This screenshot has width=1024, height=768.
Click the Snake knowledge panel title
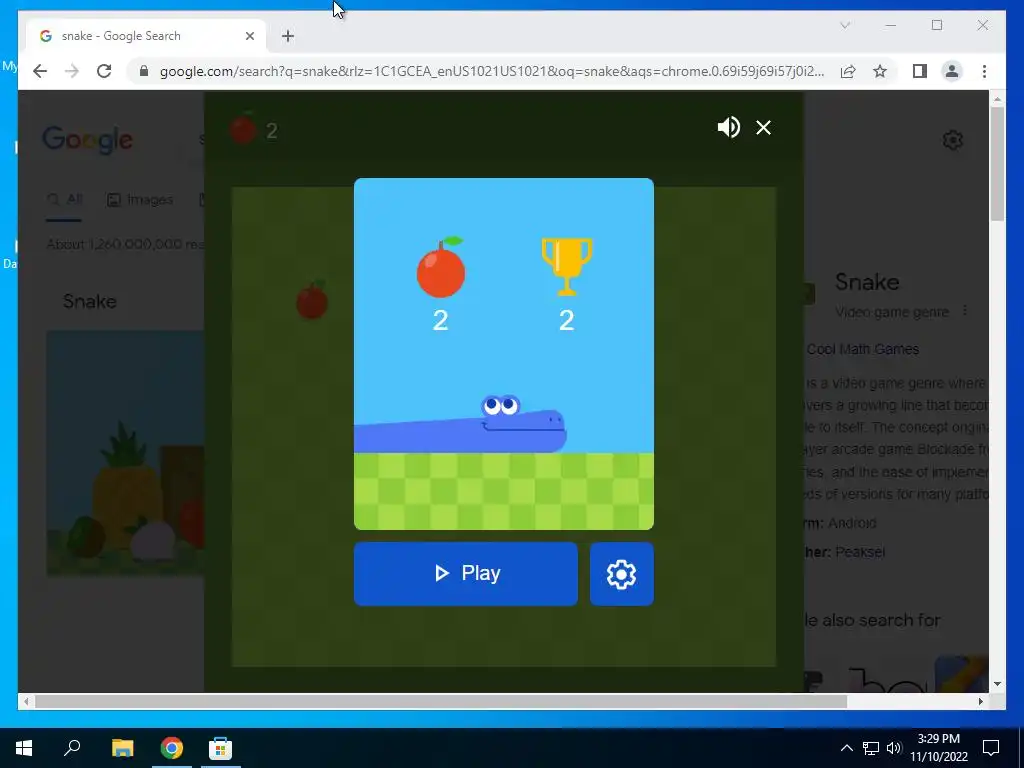(x=867, y=282)
